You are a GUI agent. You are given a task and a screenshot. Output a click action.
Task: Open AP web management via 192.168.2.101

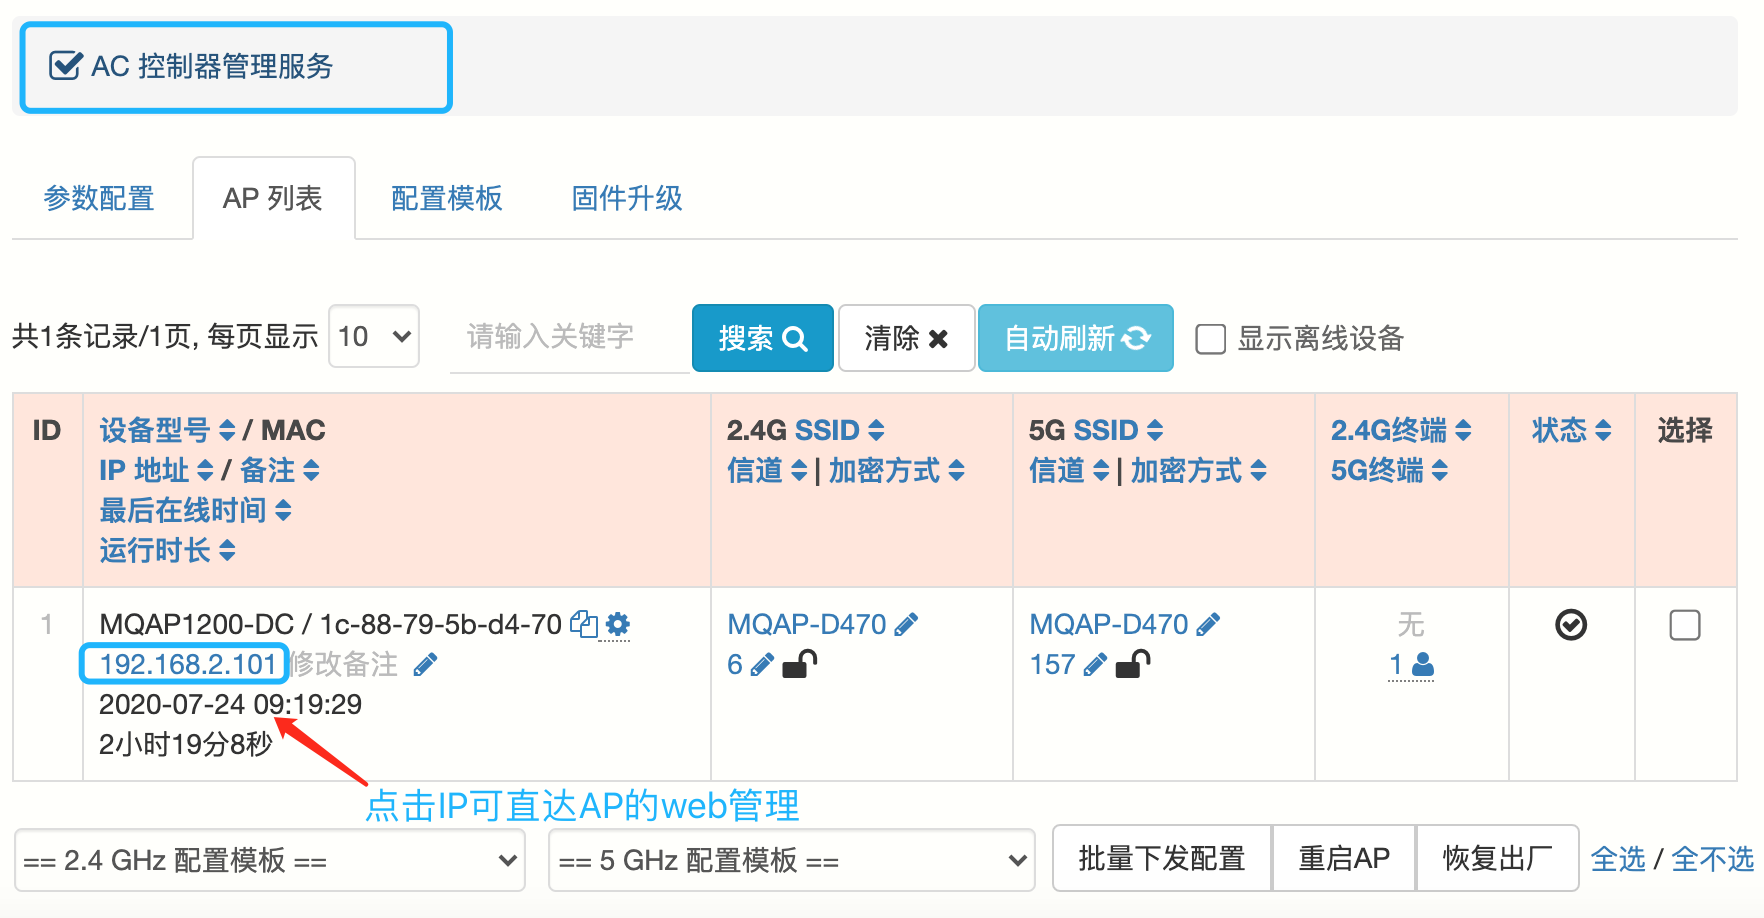187,665
